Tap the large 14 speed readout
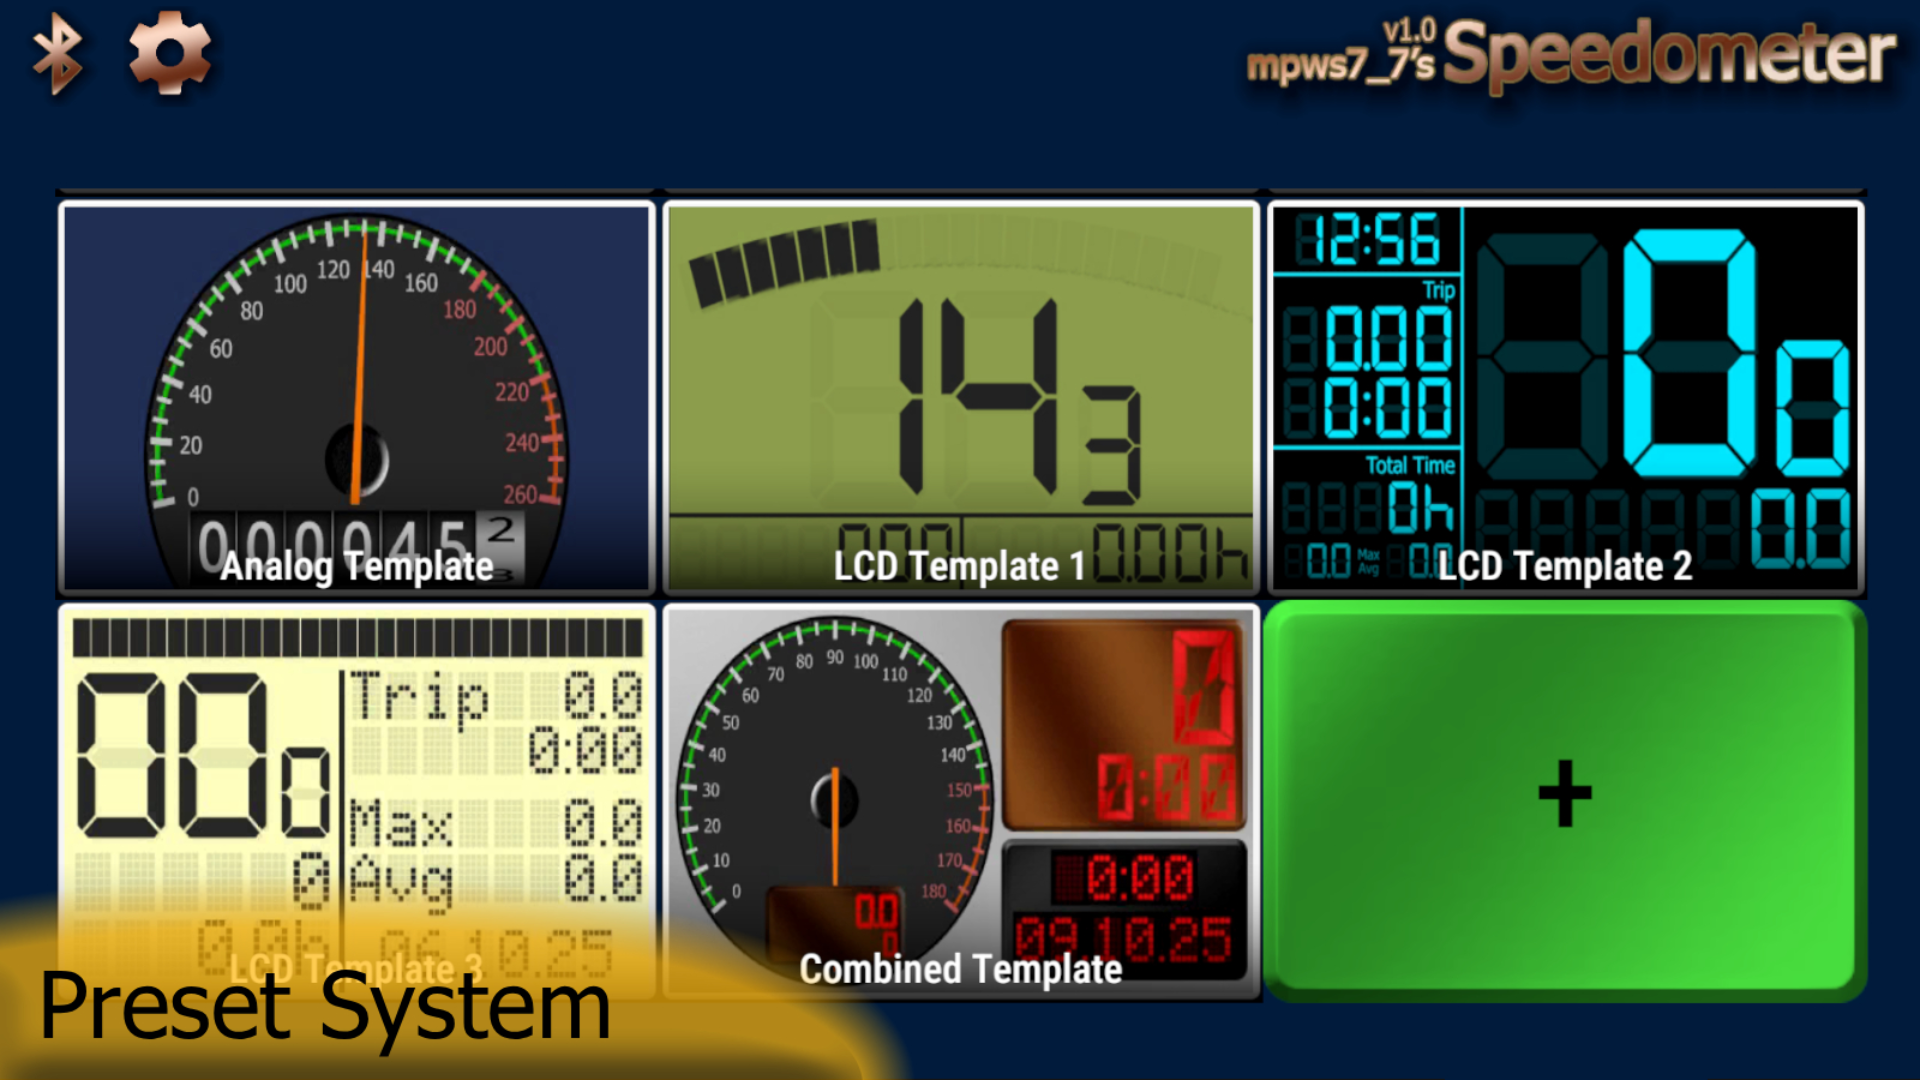Image resolution: width=1920 pixels, height=1080 pixels. pos(980,395)
